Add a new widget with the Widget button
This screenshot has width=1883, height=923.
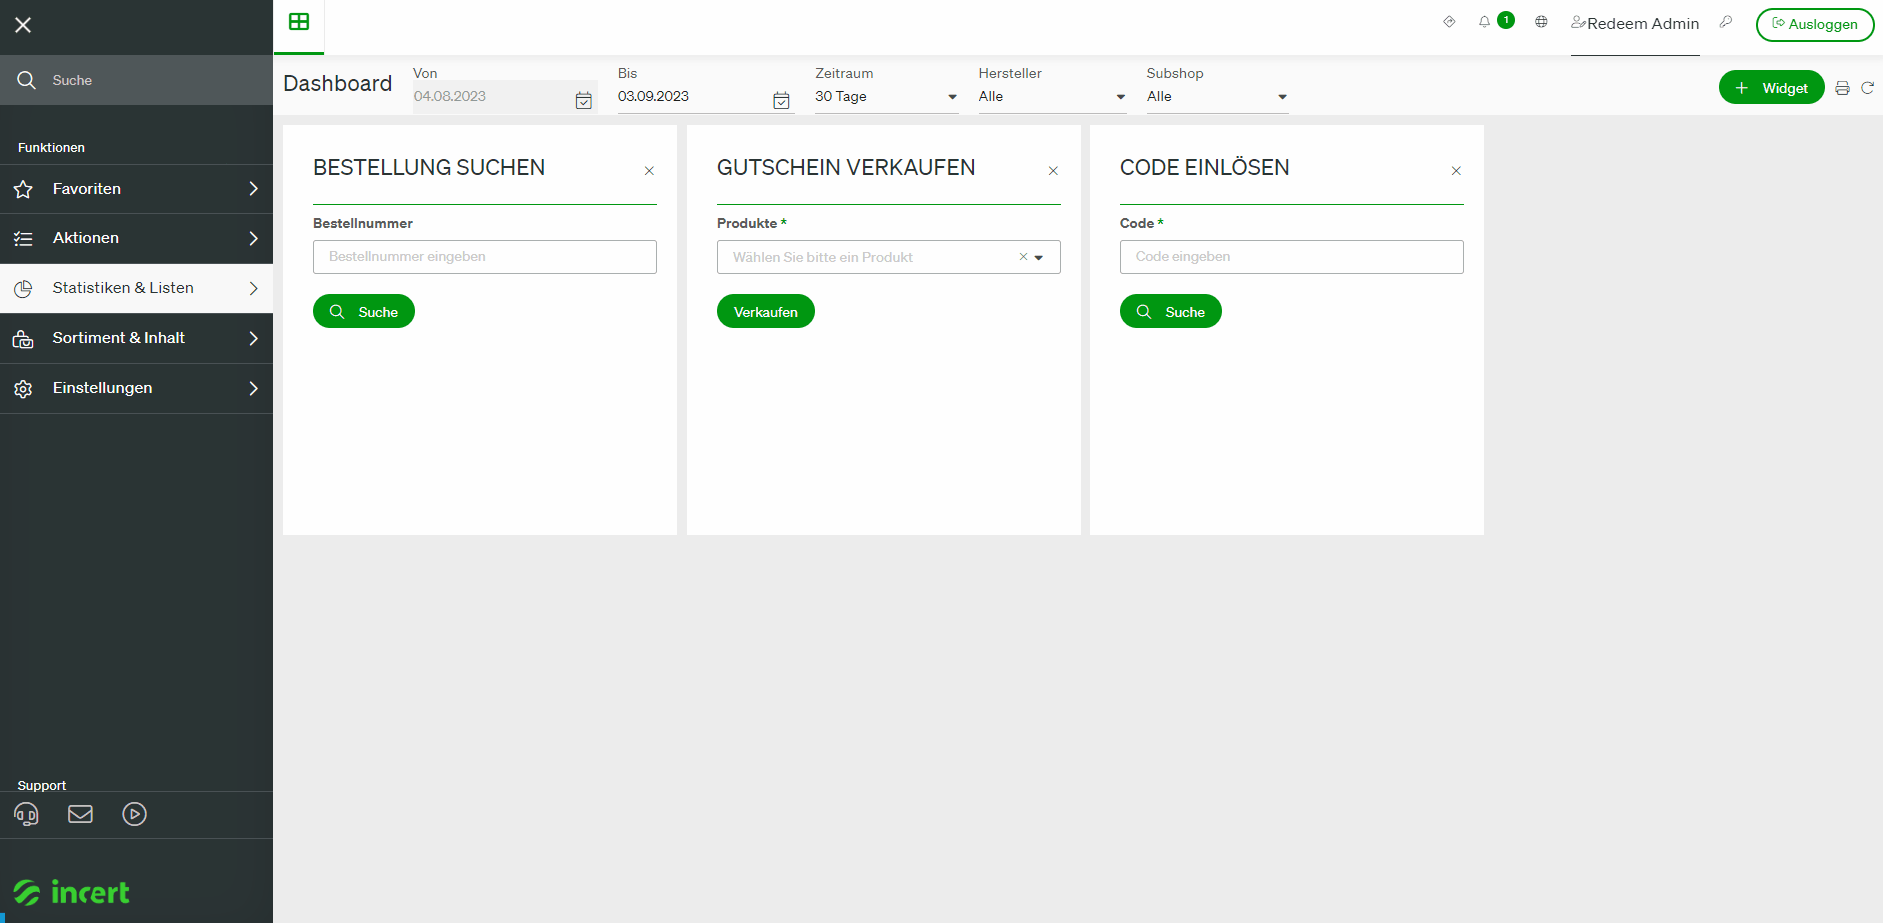tap(1771, 88)
